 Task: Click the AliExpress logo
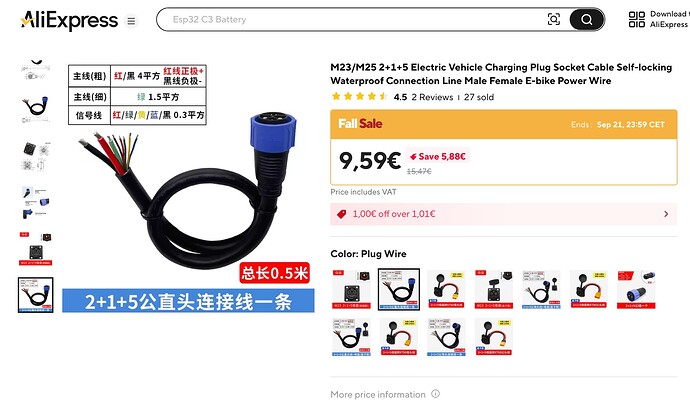point(70,20)
